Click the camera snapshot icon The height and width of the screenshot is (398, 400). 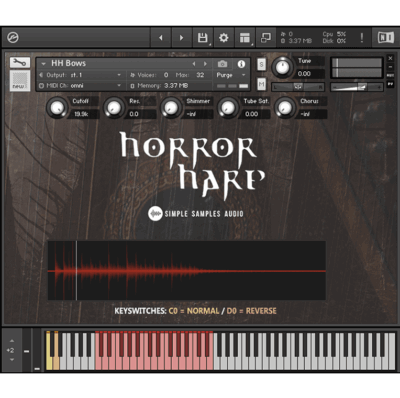tap(222, 64)
